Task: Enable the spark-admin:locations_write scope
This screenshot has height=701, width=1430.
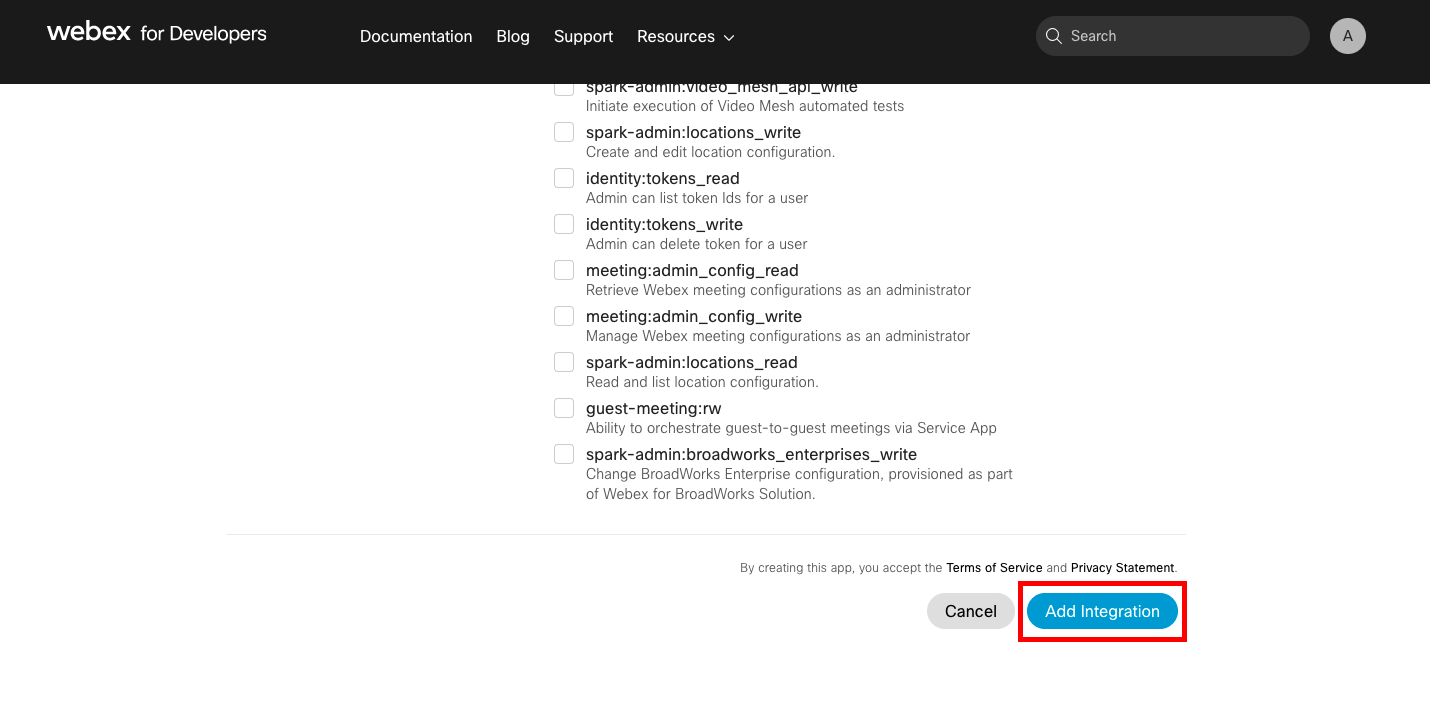Action: tap(564, 131)
